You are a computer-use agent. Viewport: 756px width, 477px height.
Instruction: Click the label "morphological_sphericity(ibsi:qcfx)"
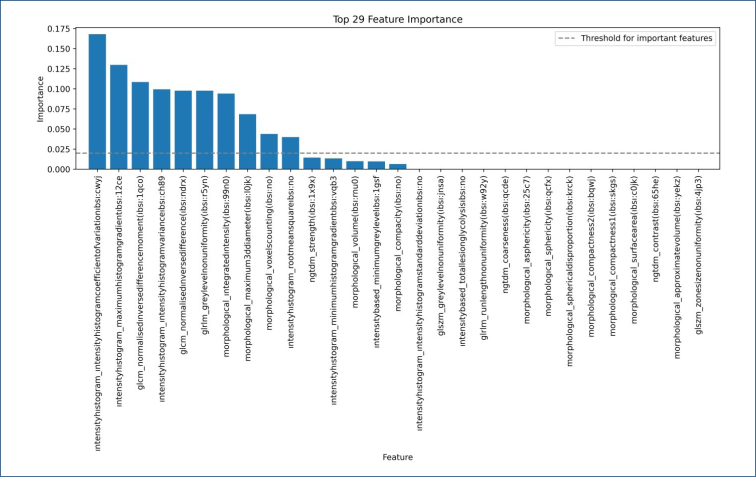(x=548, y=246)
